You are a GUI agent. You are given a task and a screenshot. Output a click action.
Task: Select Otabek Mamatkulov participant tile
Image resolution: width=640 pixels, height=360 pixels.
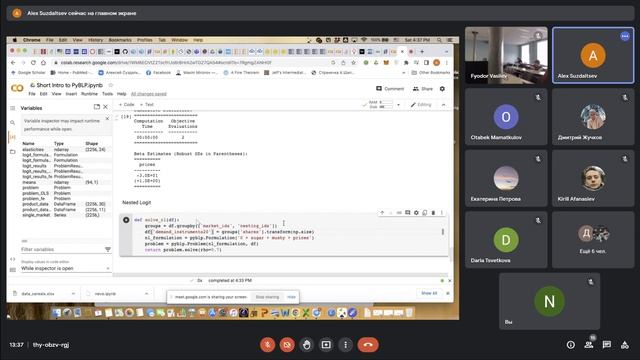[506, 117]
